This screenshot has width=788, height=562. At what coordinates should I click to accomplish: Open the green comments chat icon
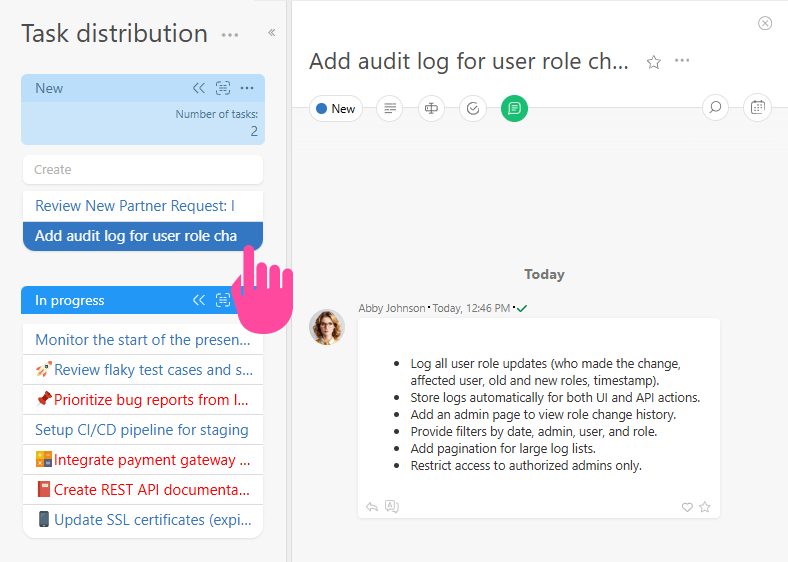pos(514,108)
